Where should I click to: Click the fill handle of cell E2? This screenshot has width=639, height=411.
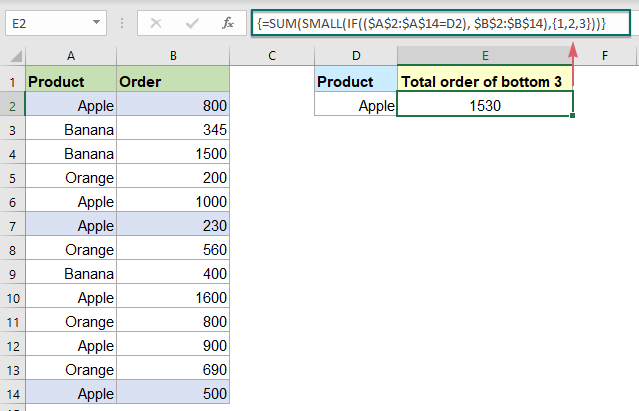[574, 116]
